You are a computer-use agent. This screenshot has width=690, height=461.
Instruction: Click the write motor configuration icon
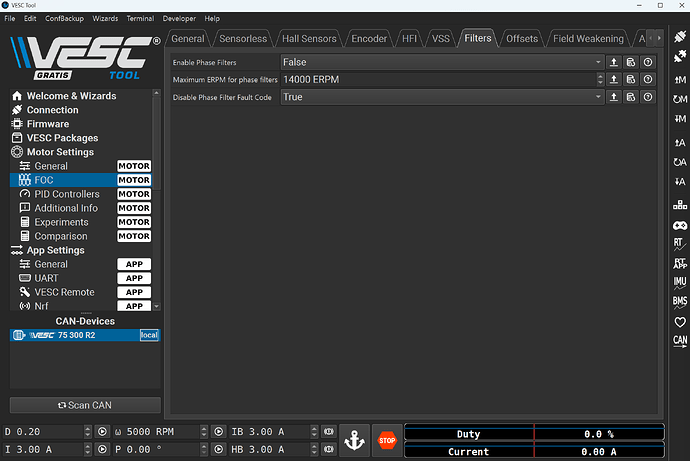click(x=680, y=119)
